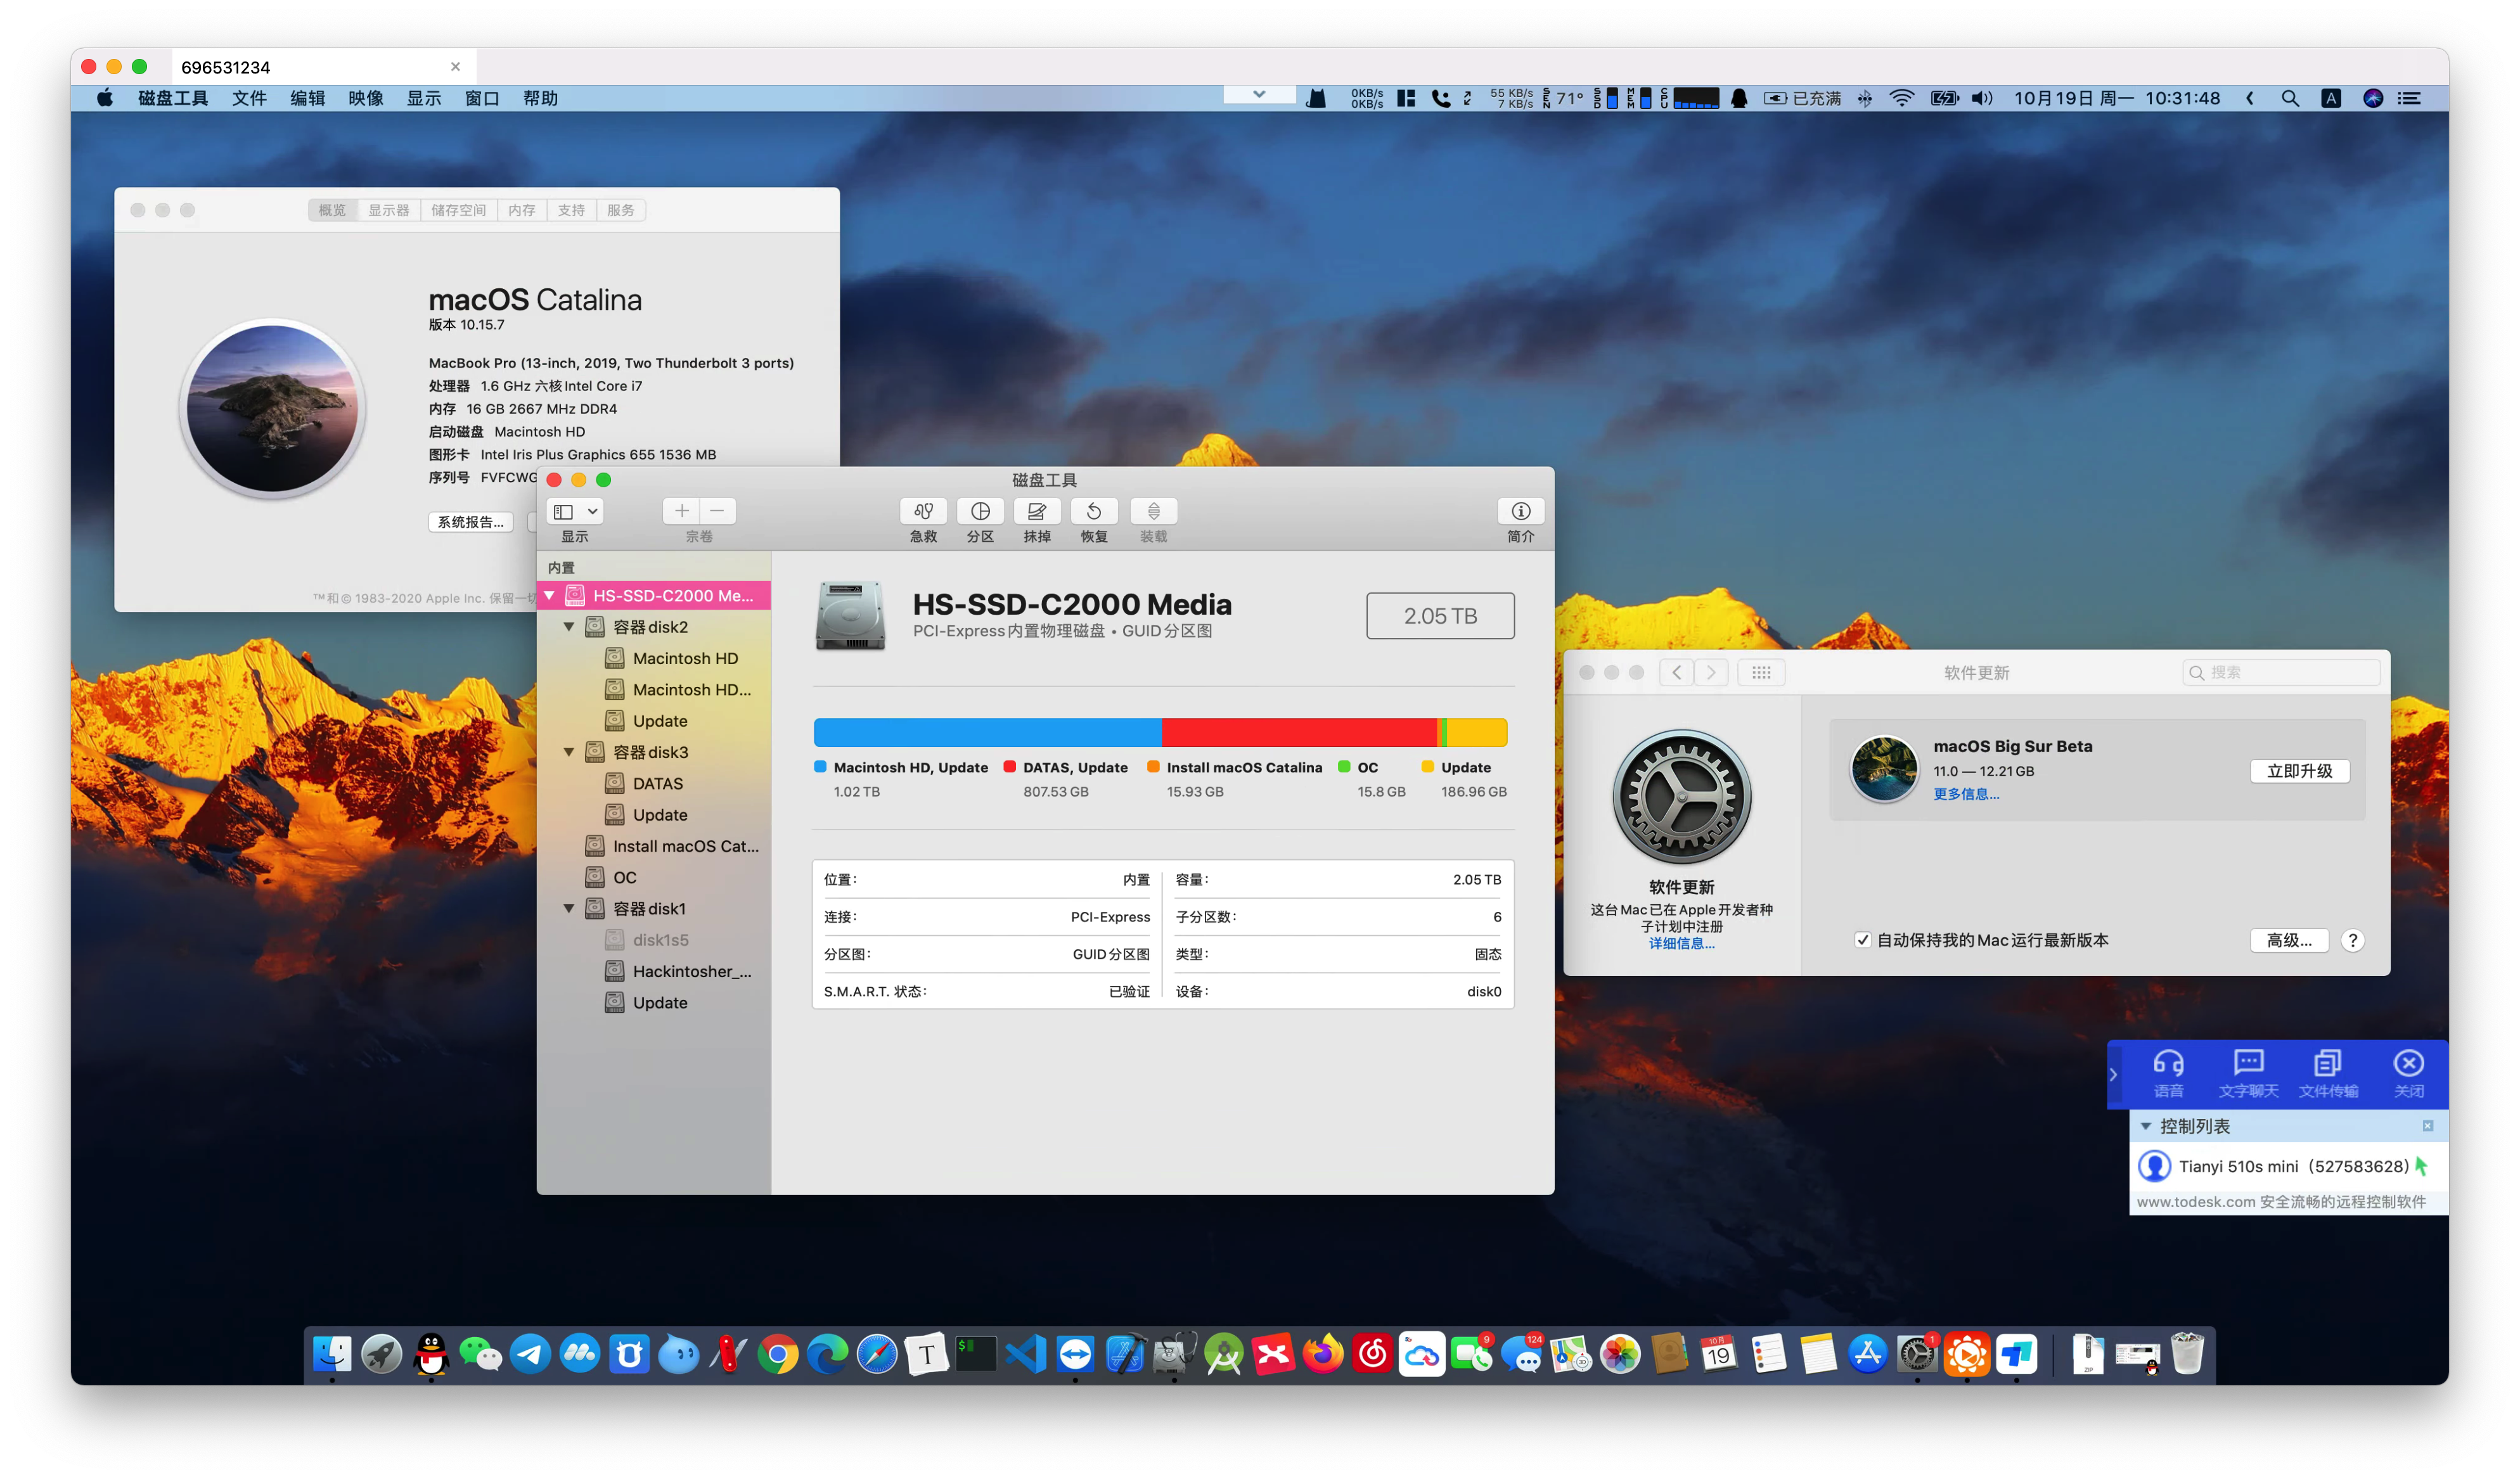Viewport: 2520px width, 1479px height.
Task: Click the 详细信息... link under Software Update
Action: (1681, 943)
